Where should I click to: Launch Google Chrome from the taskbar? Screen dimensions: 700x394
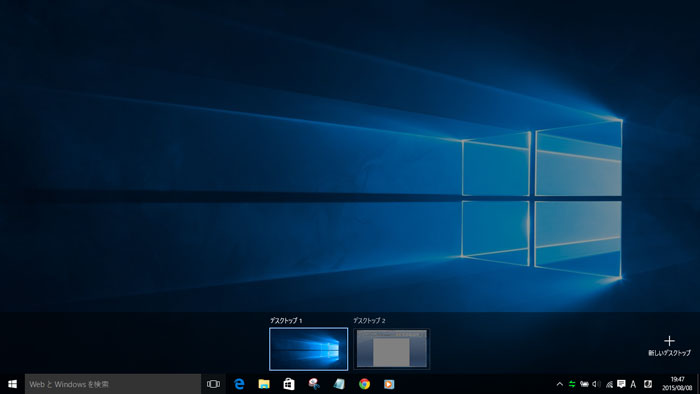tap(364, 384)
